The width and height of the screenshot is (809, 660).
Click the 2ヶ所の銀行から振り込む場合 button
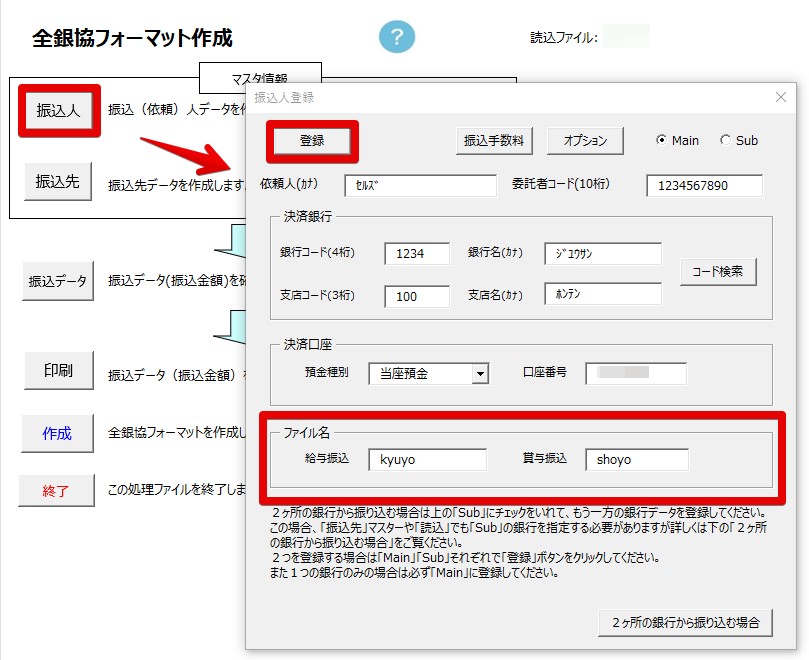pos(686,621)
